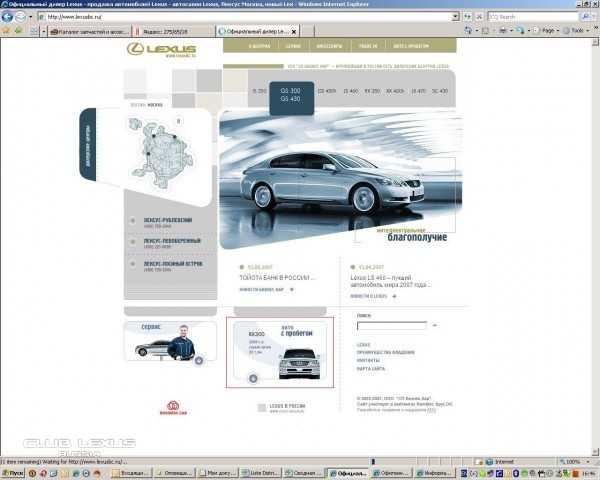This screenshot has height=480, width=600.
Task: Click the Lexus logo in the header
Action: (161, 49)
